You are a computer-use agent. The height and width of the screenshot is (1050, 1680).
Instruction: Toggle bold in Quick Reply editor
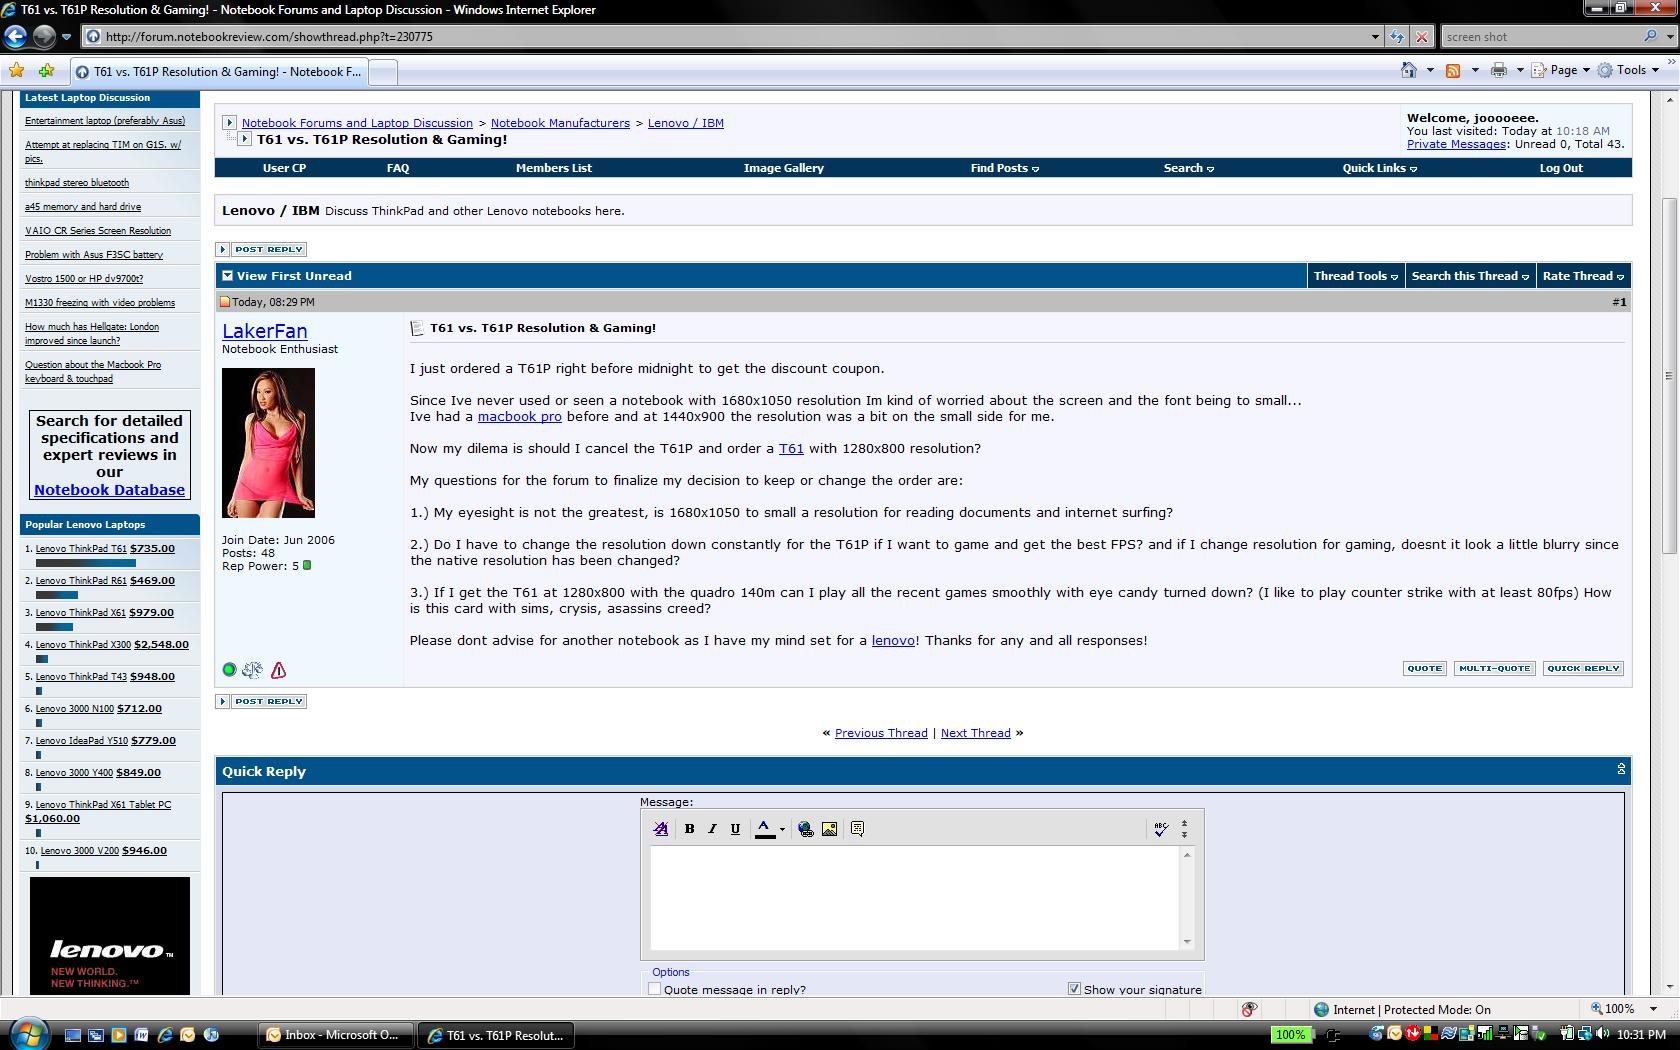tap(689, 828)
